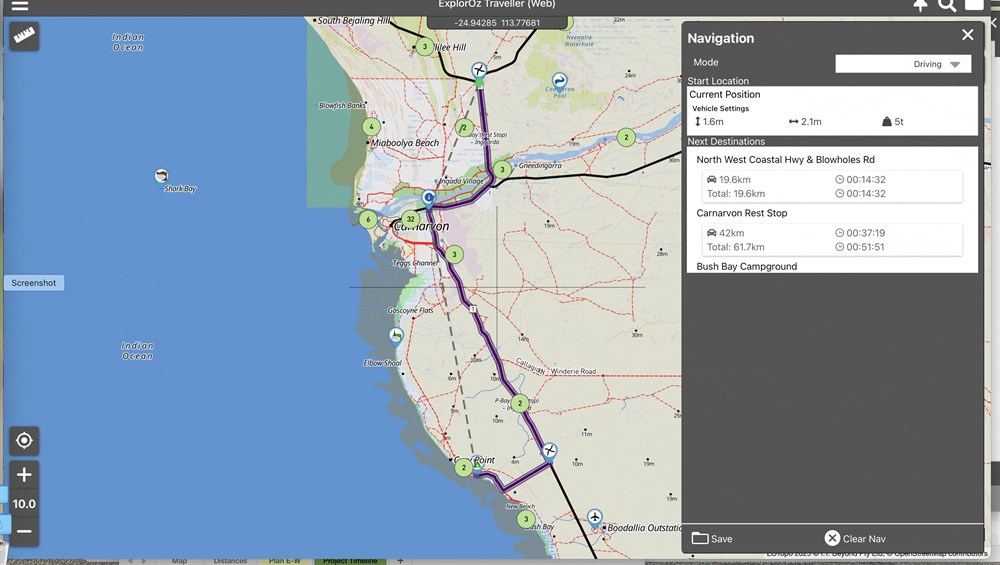The height and width of the screenshot is (565, 1000).
Task: Select the Plan E-W tab
Action: click(284, 560)
